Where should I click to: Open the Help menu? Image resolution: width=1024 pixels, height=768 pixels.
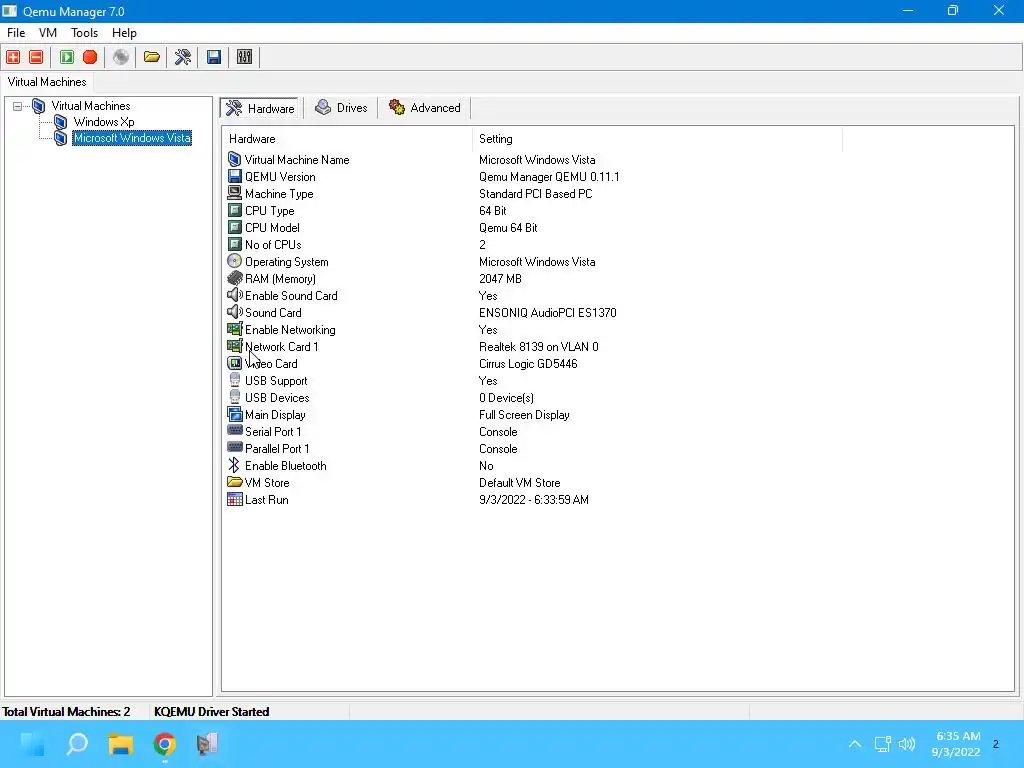[124, 33]
